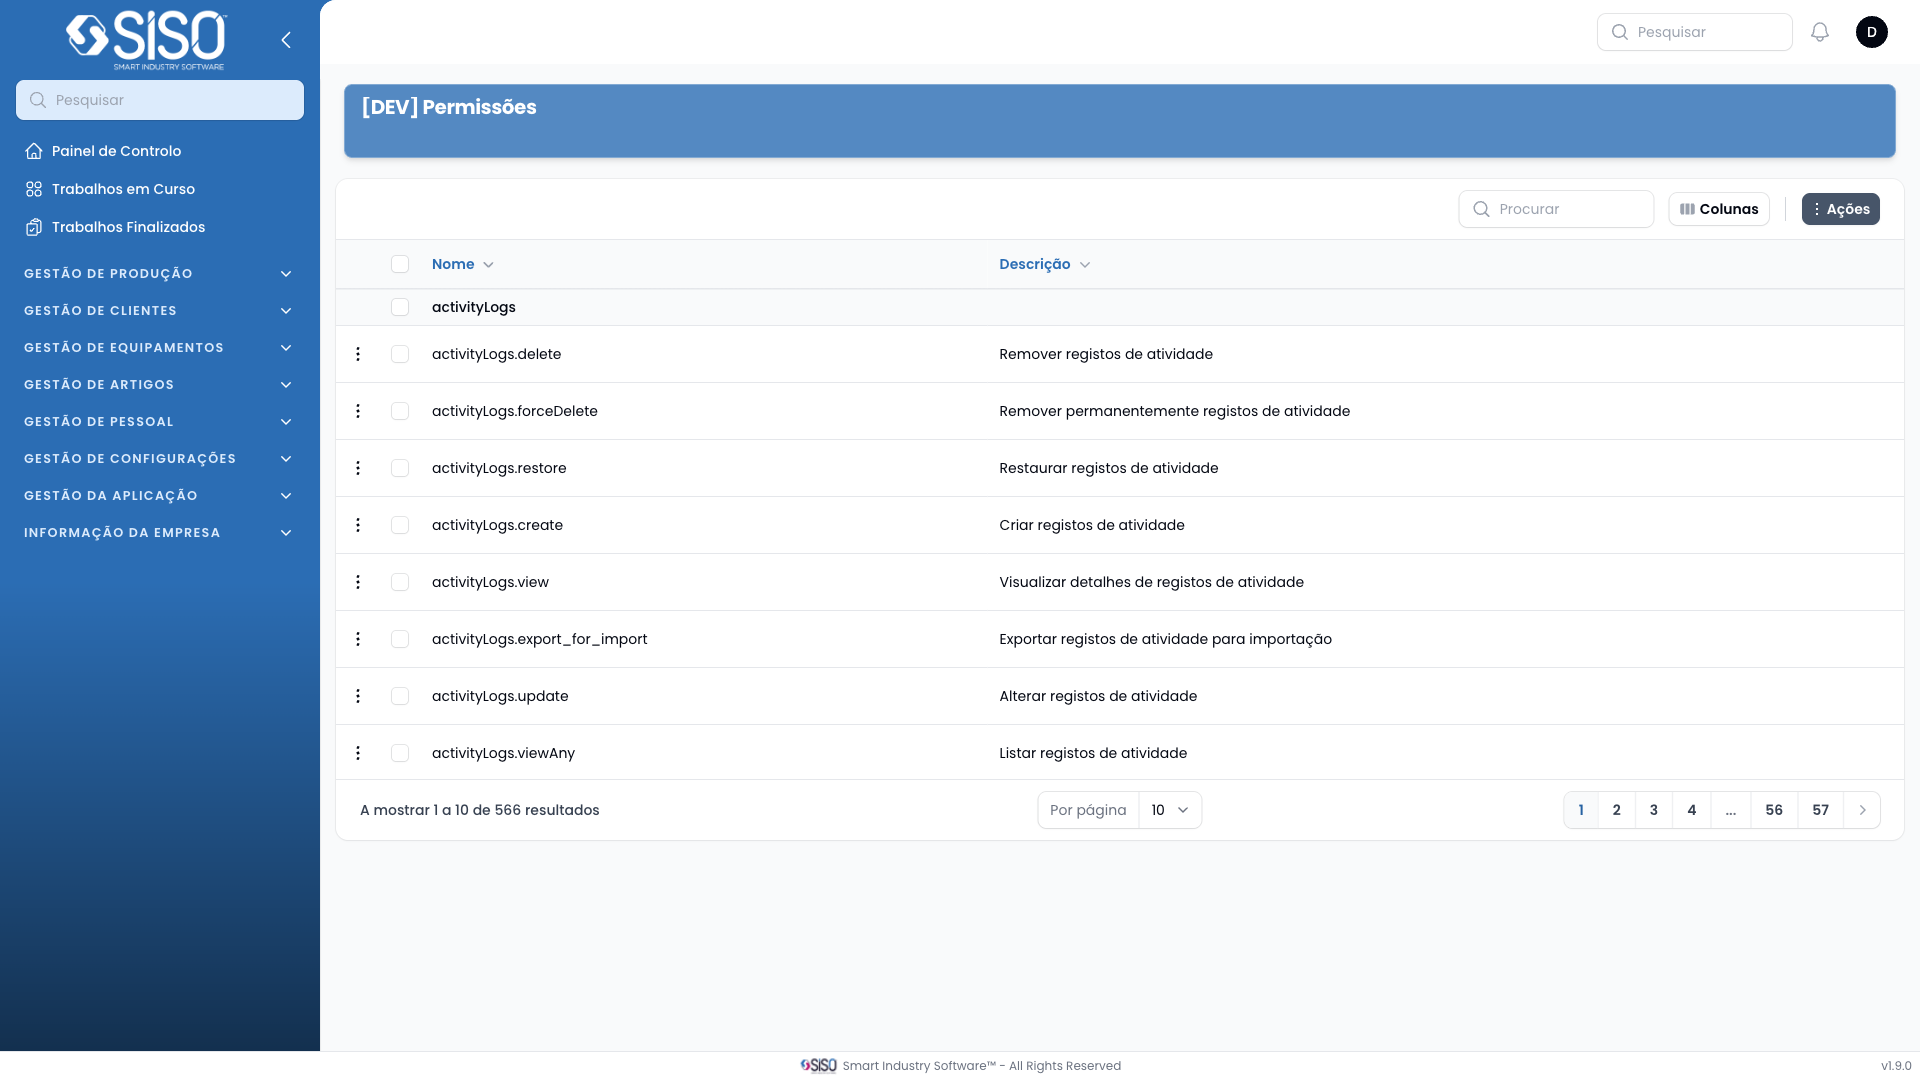The image size is (1920, 1080).
Task: Select the activityLogs.forceDelete row checkbox
Action: click(x=400, y=411)
